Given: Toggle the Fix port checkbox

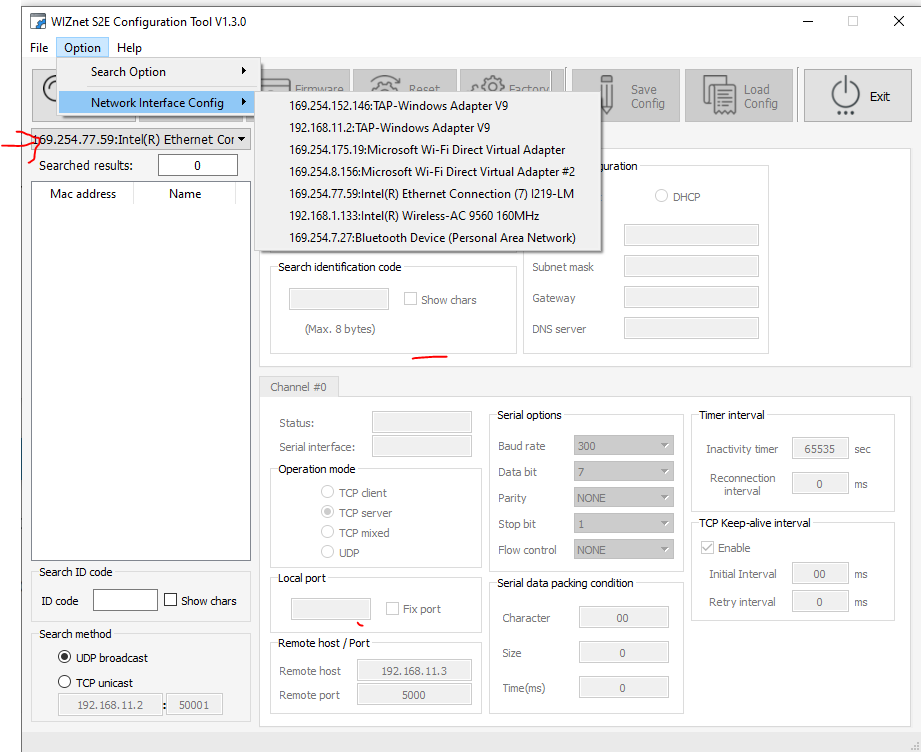Looking at the screenshot, I should (392, 609).
